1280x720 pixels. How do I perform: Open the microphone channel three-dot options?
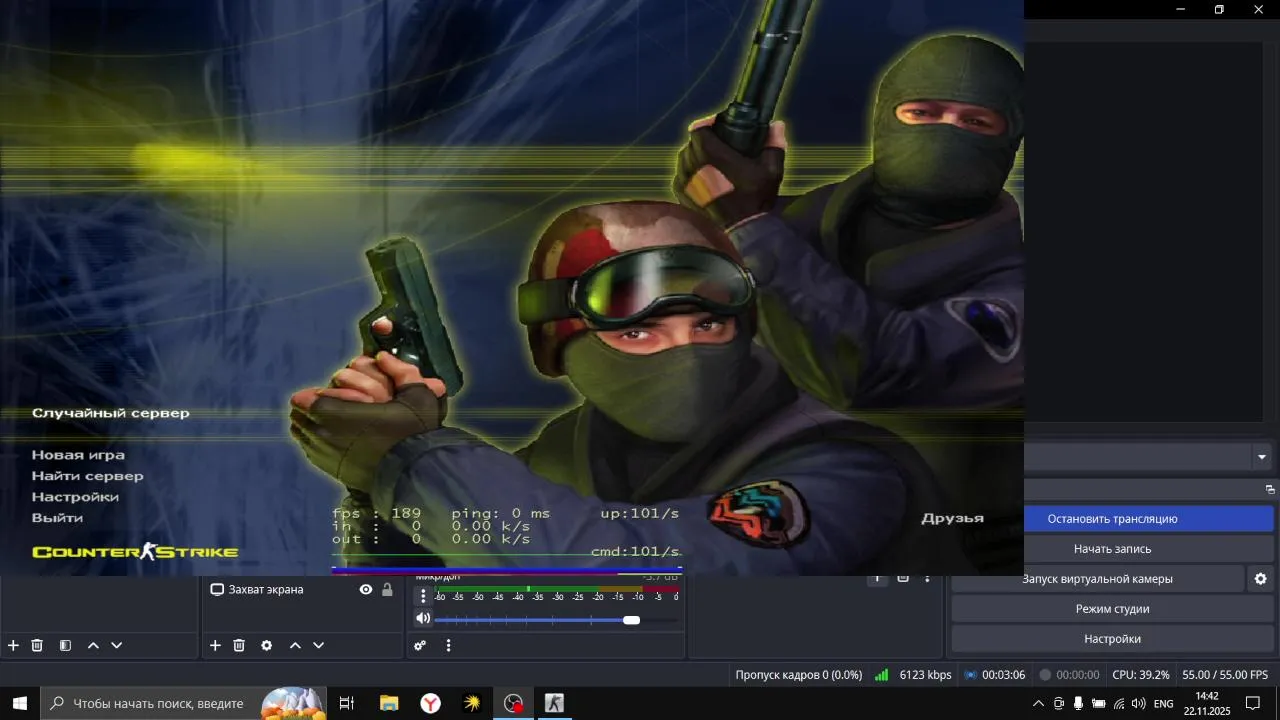[423, 596]
